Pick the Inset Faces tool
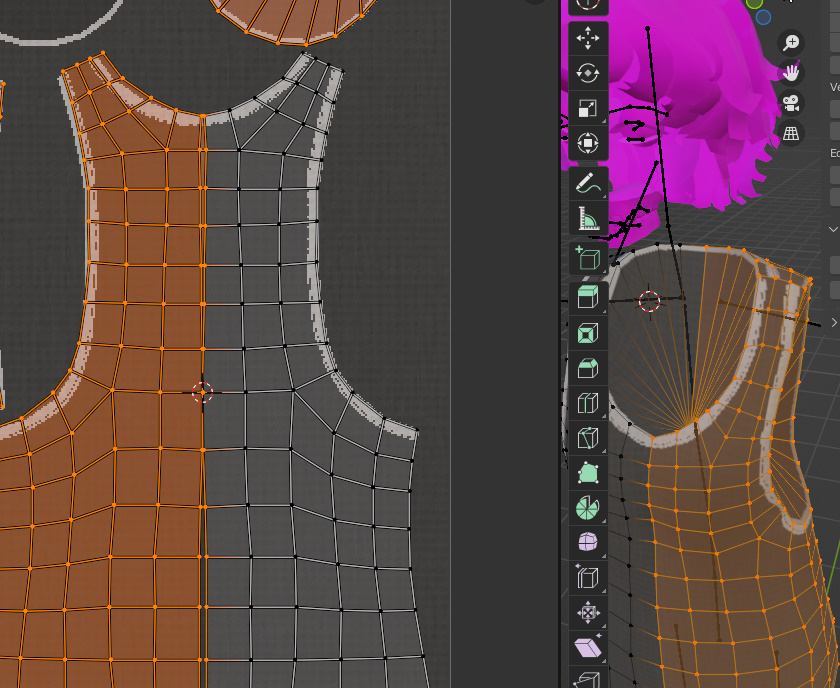This screenshot has width=840, height=688. 588,333
